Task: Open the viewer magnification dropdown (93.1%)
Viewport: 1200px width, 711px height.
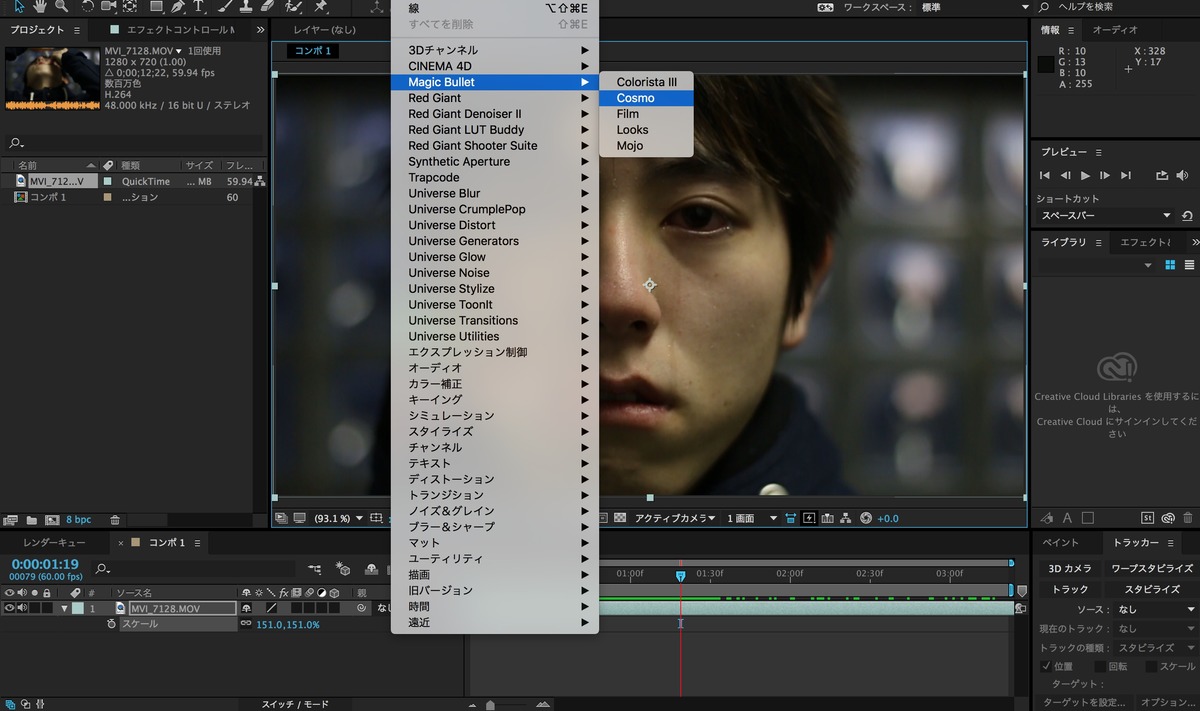Action: (x=338, y=518)
